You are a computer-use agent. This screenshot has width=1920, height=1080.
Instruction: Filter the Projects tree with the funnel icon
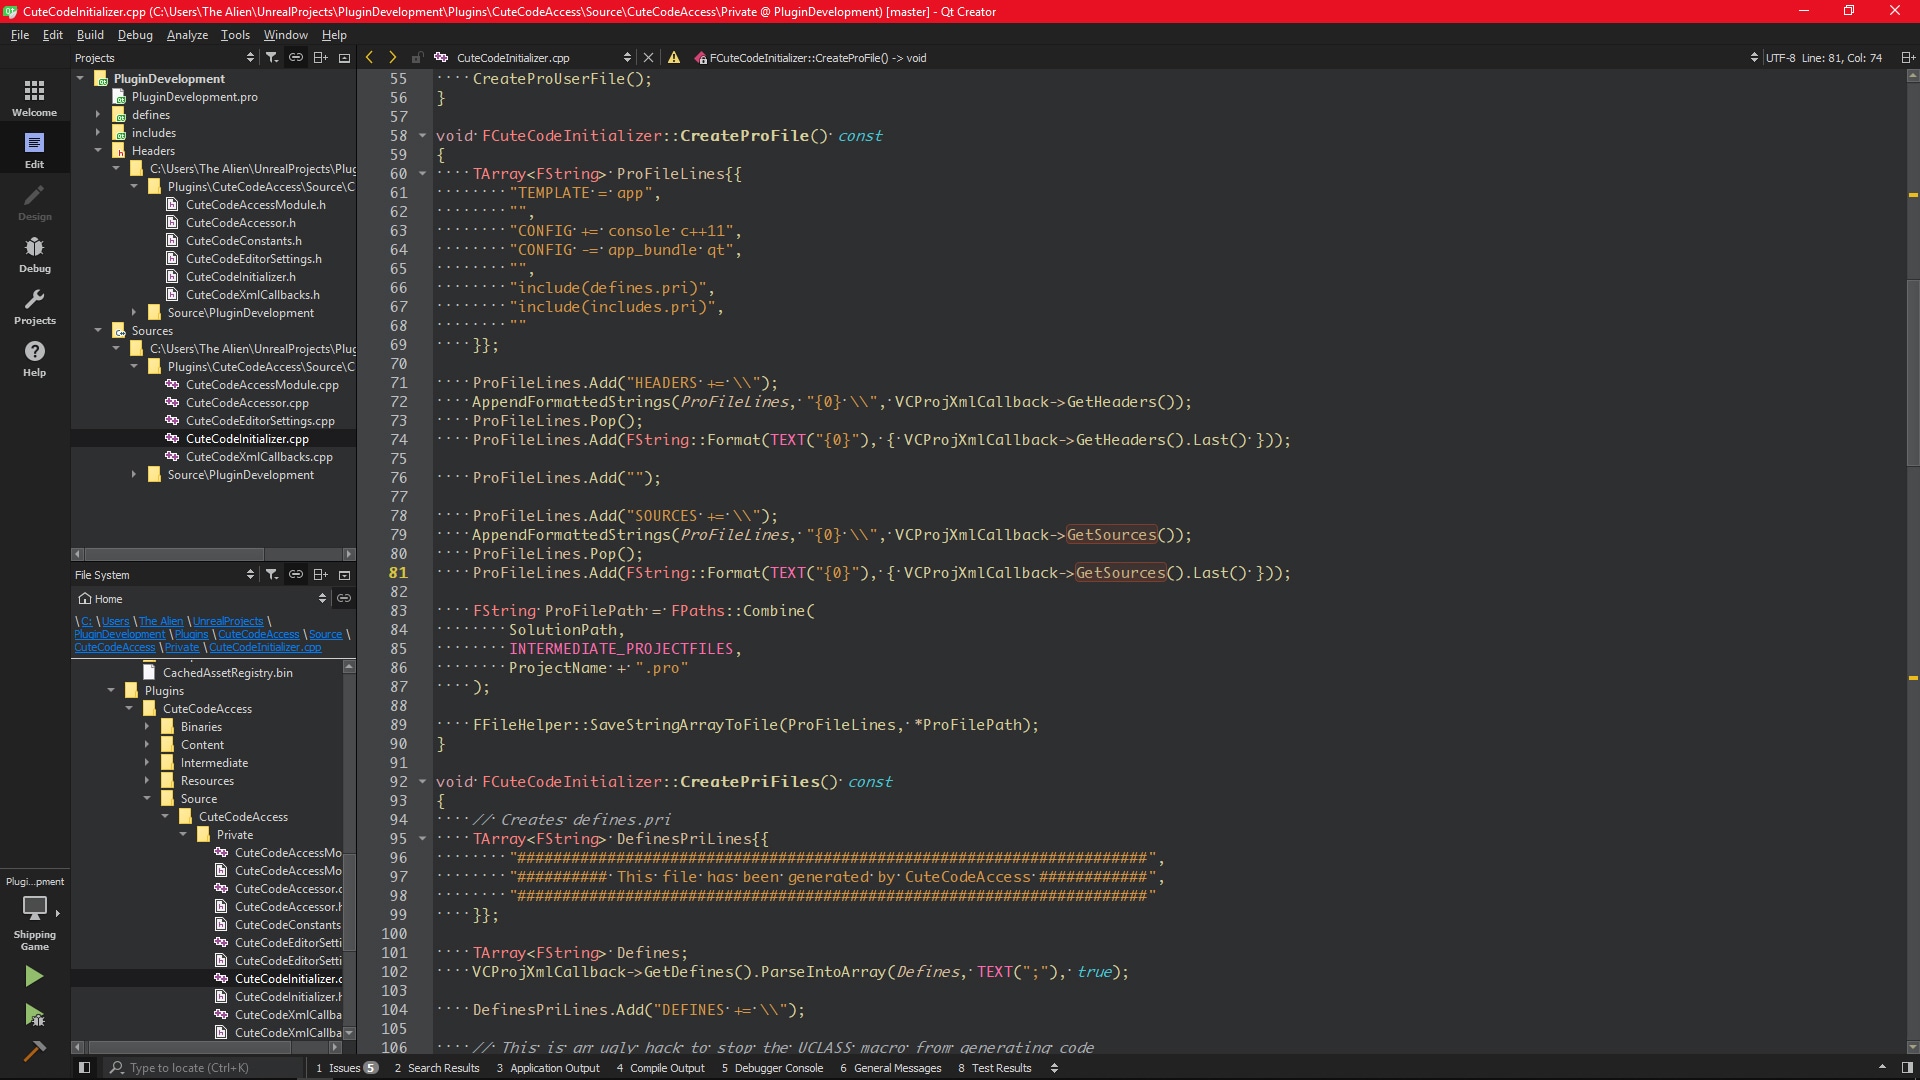pyautogui.click(x=272, y=57)
